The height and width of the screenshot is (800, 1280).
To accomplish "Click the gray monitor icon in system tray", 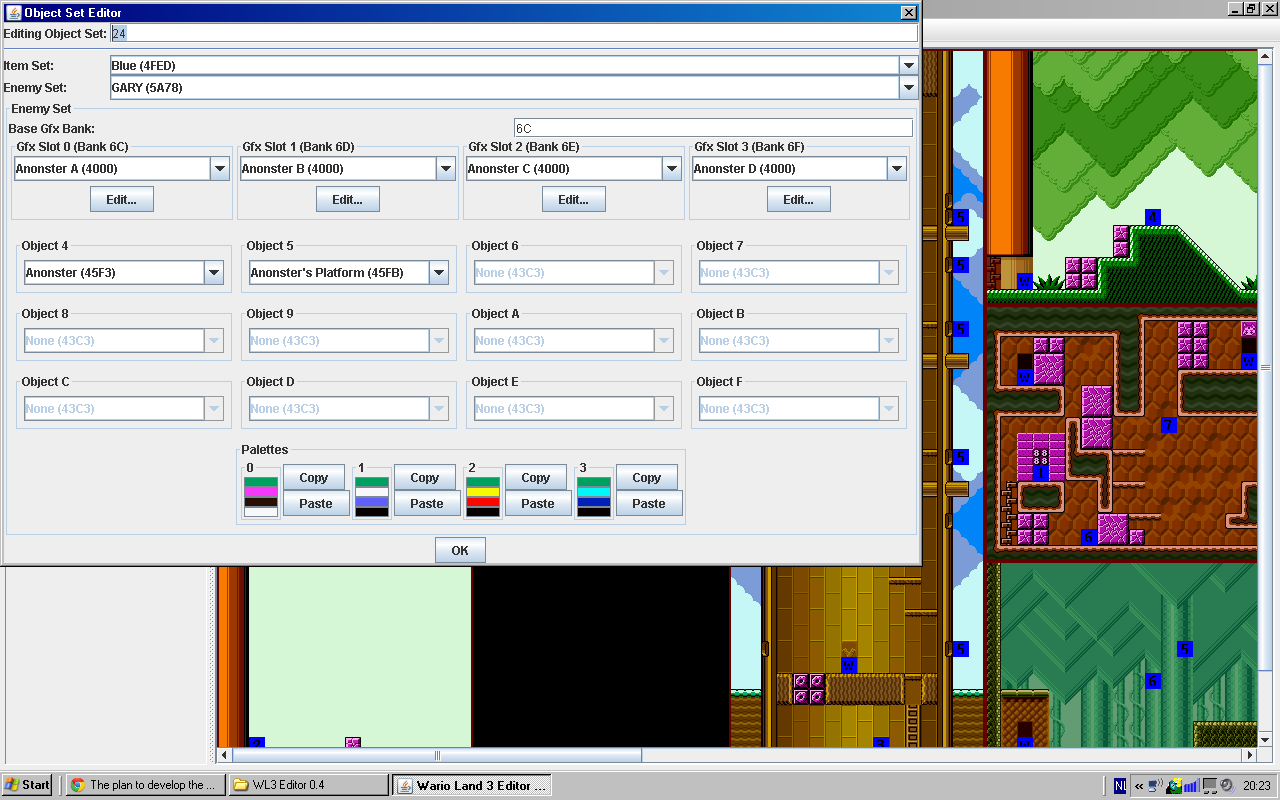I will click(x=1209, y=786).
